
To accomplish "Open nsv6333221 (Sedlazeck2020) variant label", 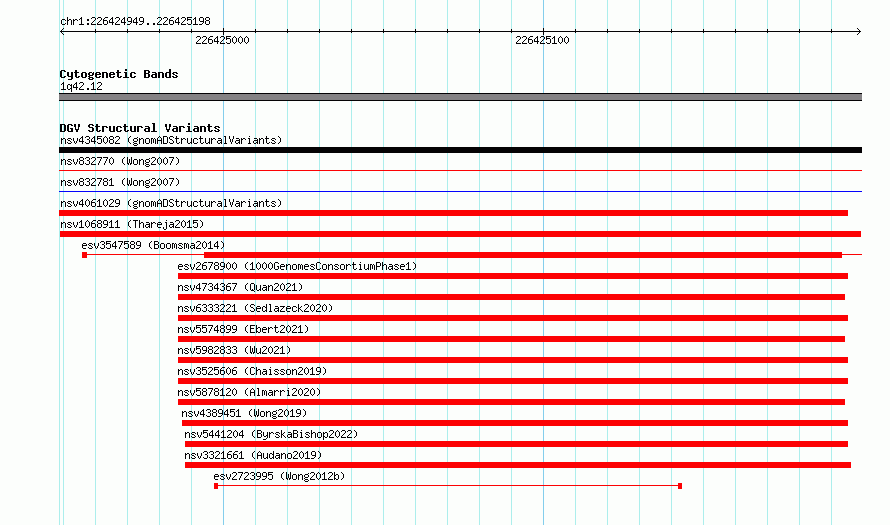I will coord(255,308).
